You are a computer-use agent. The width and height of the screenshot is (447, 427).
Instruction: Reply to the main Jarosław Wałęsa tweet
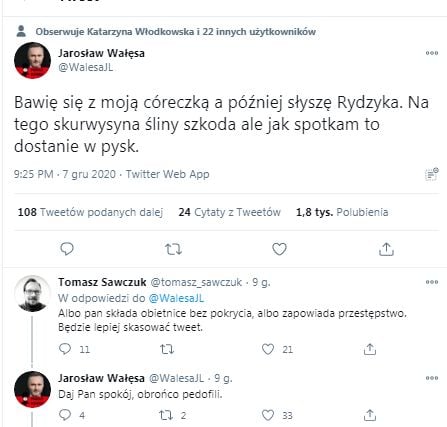[67, 249]
